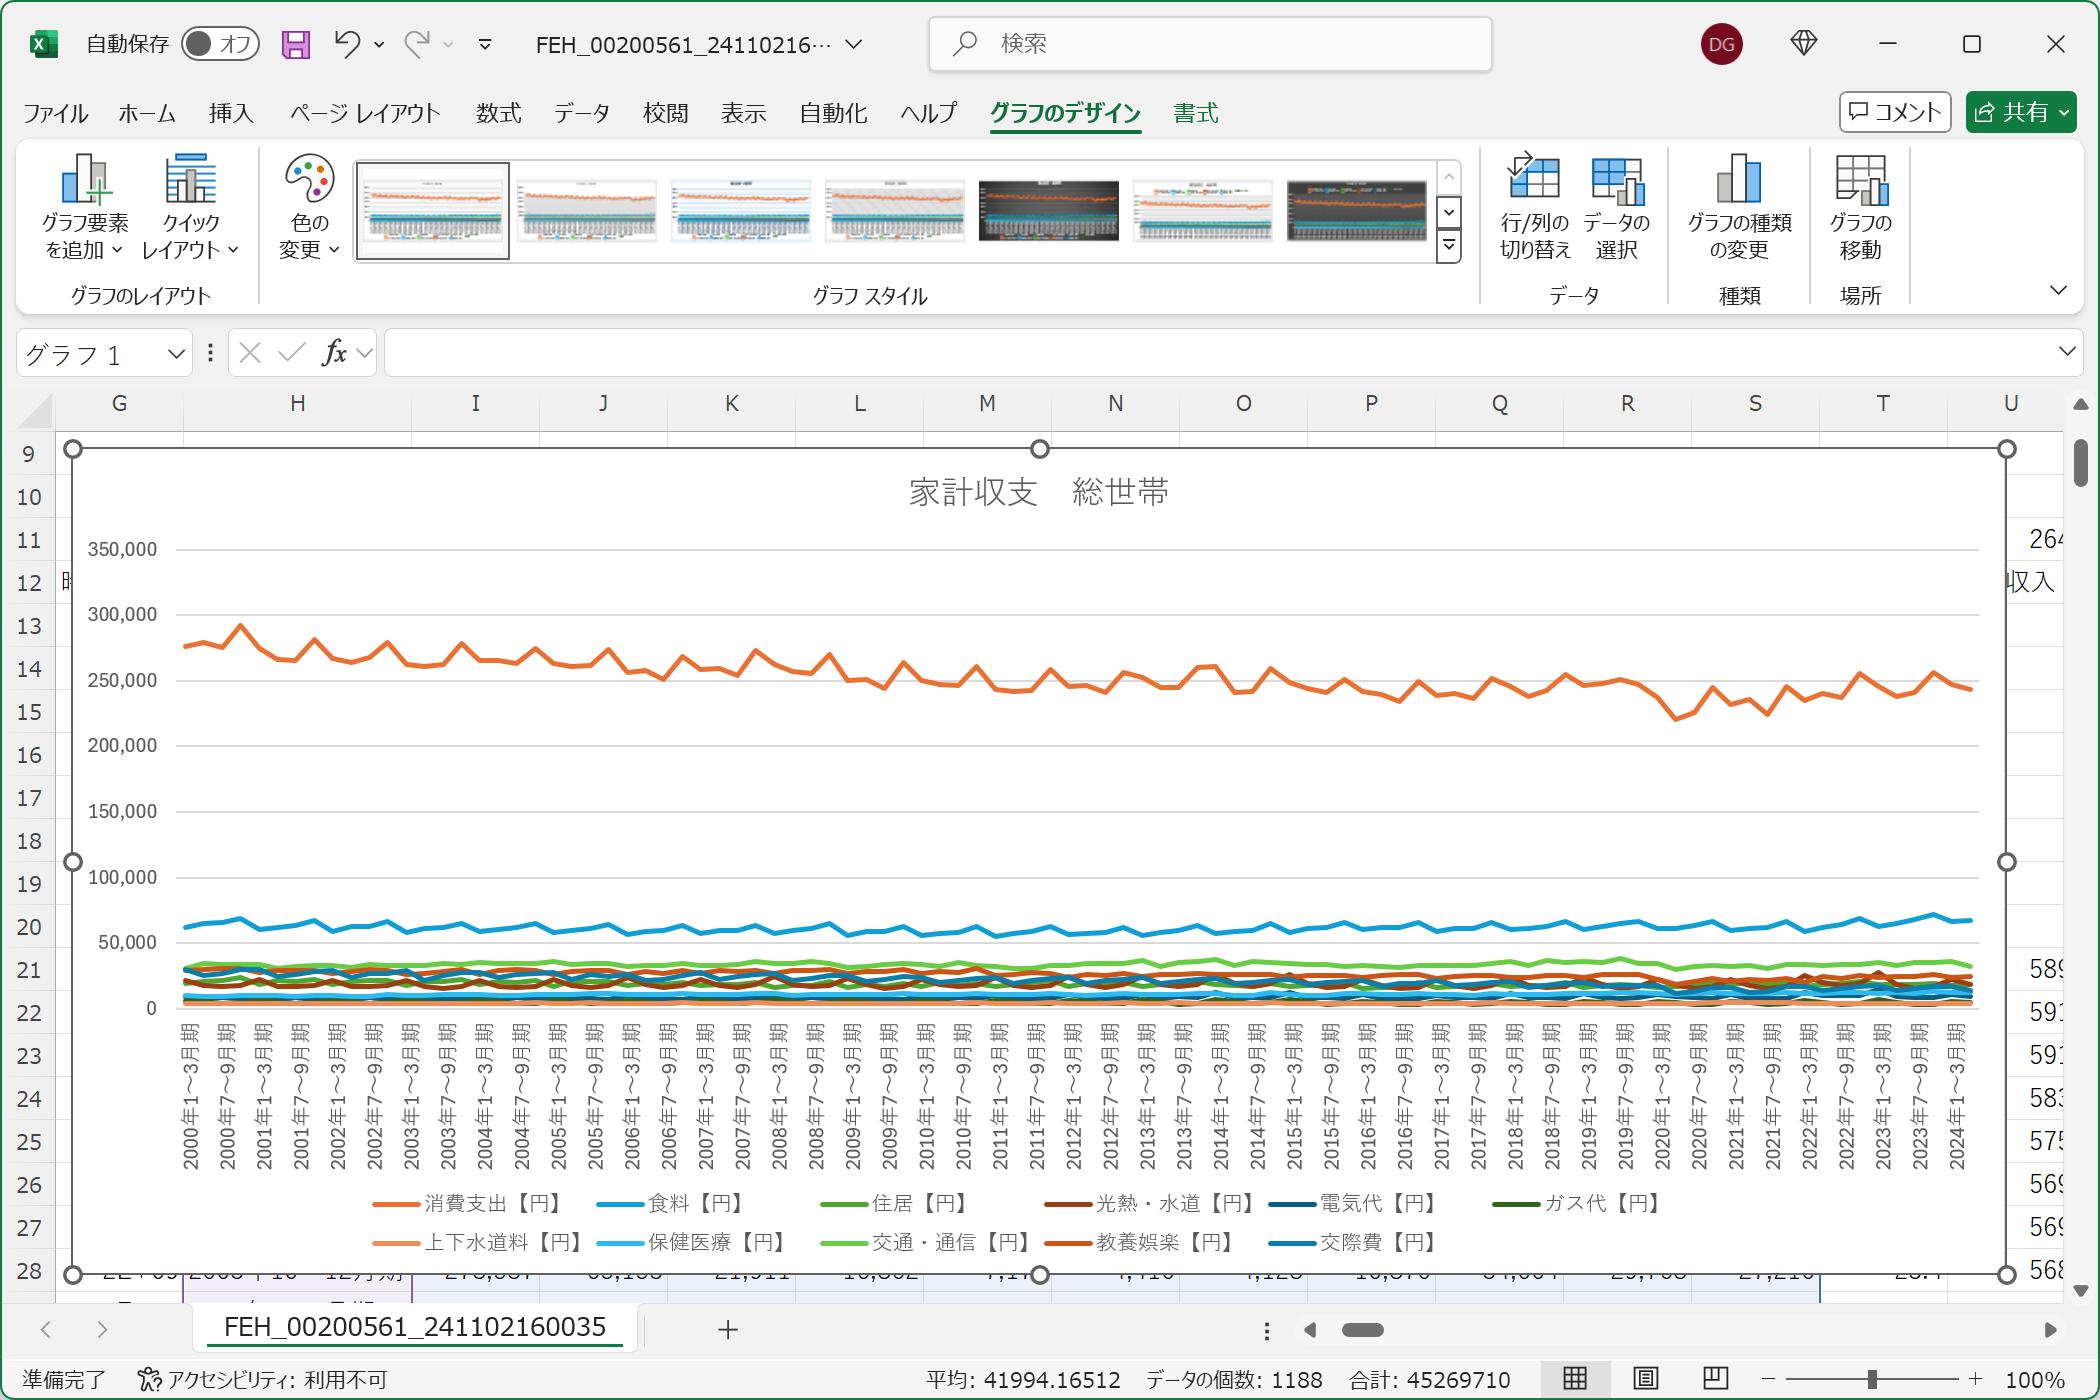Expand the formula bar chevron
Viewport: 2100px width, 1400px height.
[x=2067, y=352]
